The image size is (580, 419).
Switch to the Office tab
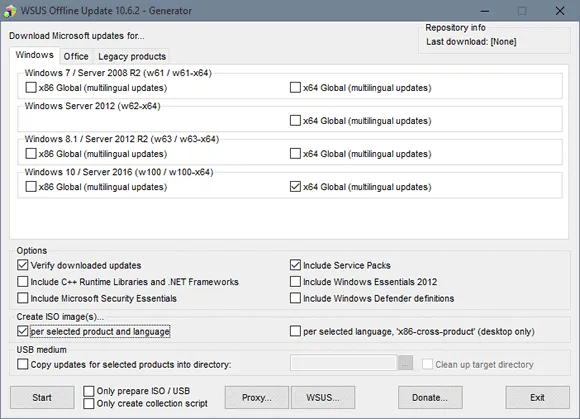point(76,57)
